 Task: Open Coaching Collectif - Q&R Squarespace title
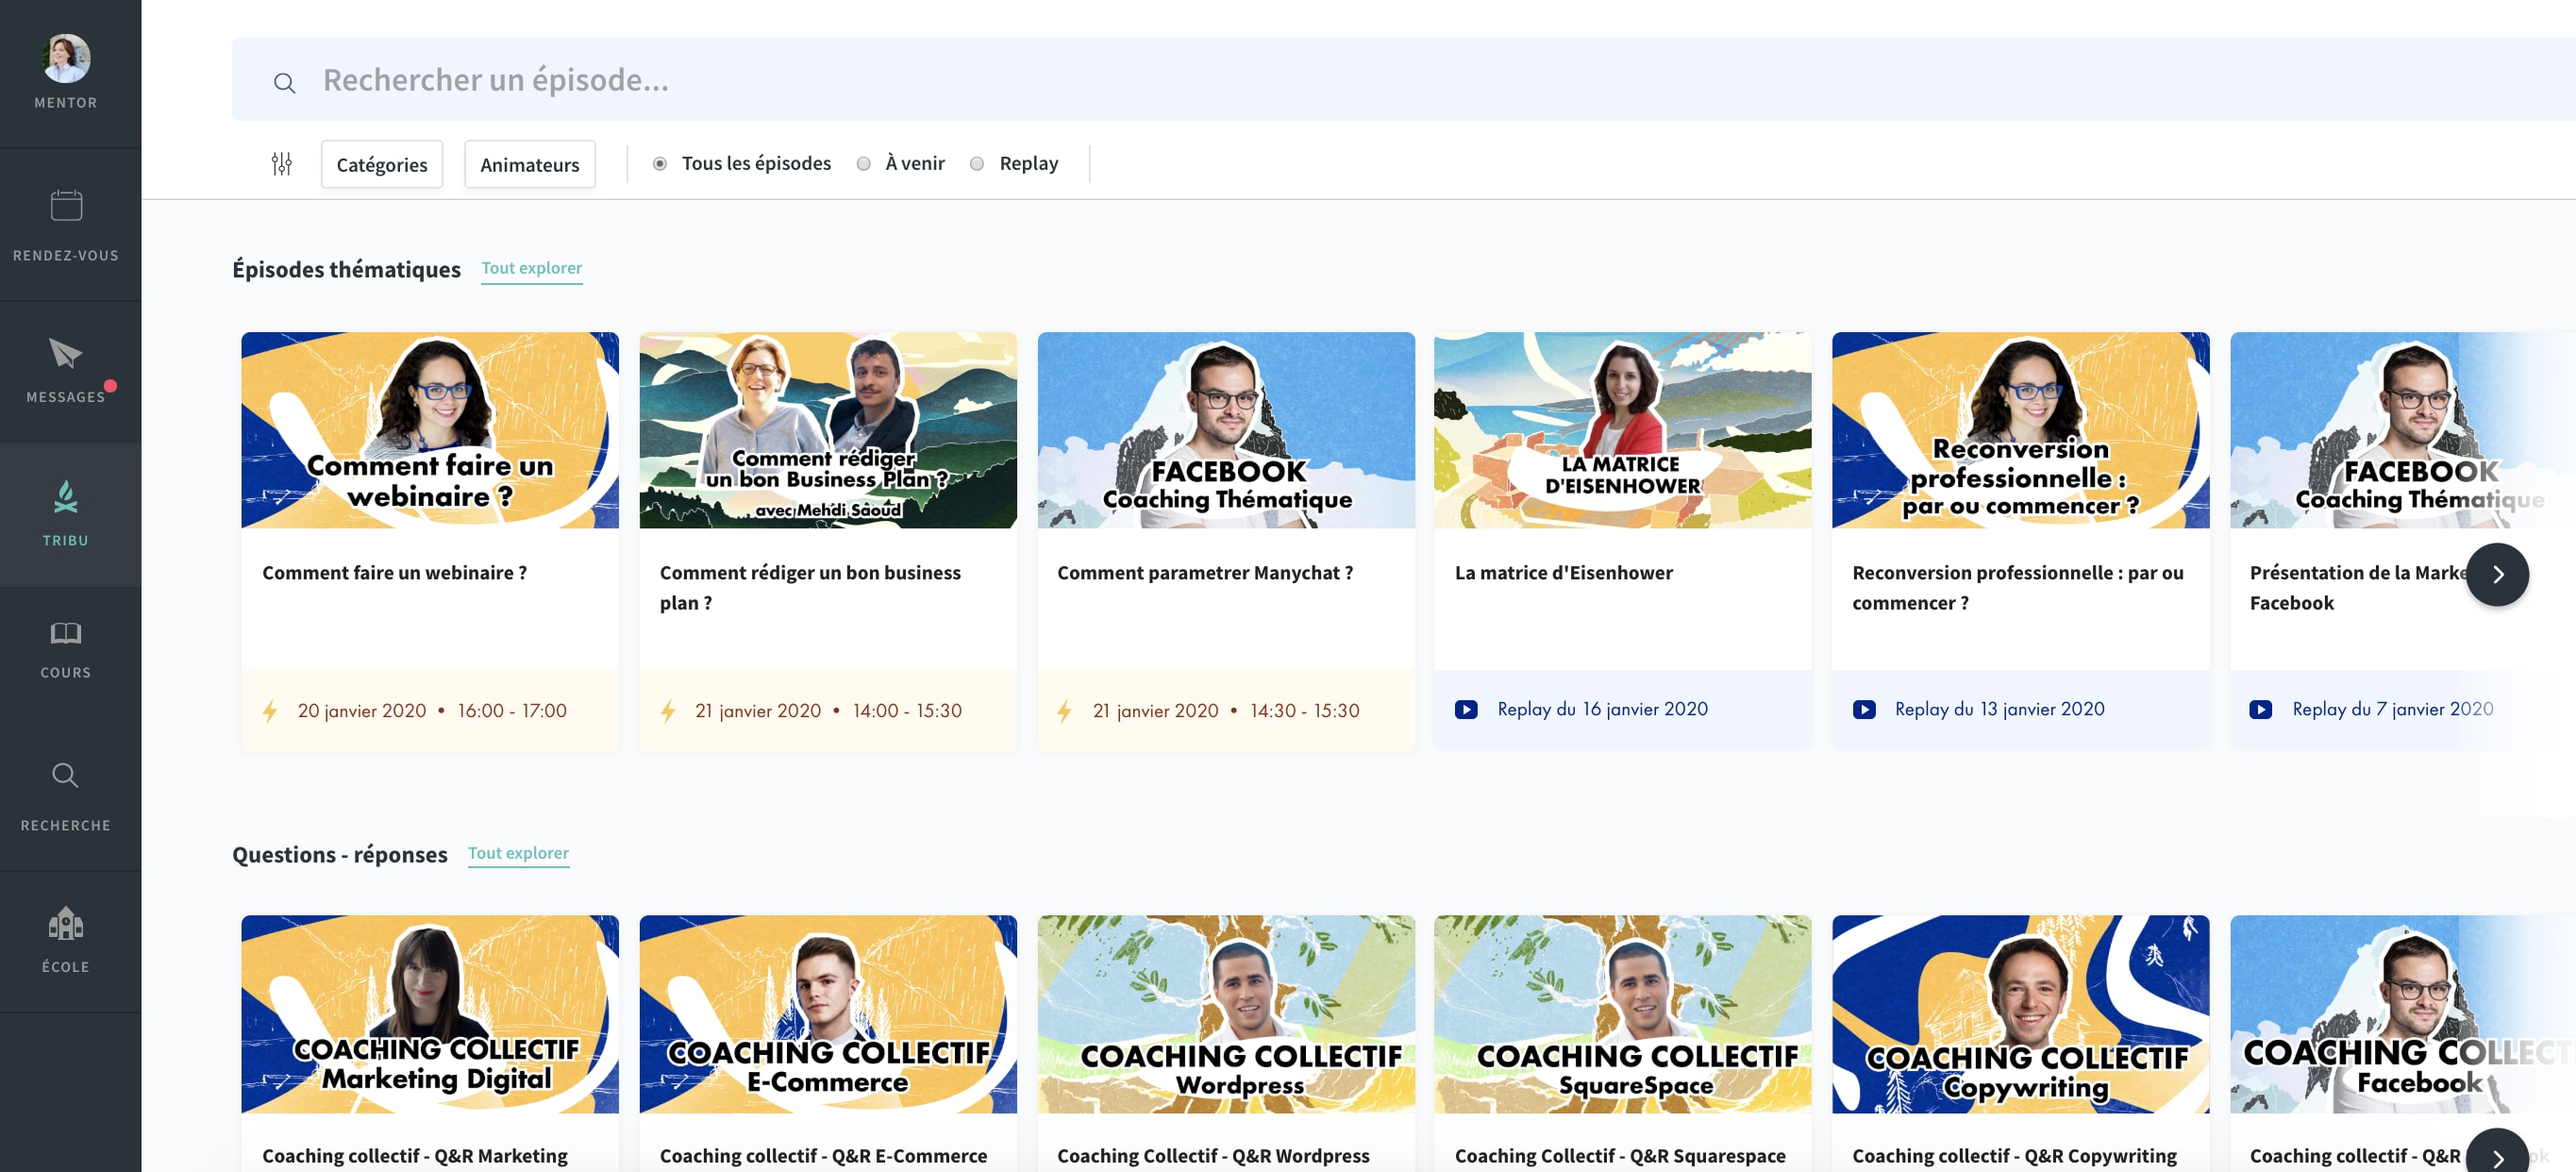coord(1620,1156)
